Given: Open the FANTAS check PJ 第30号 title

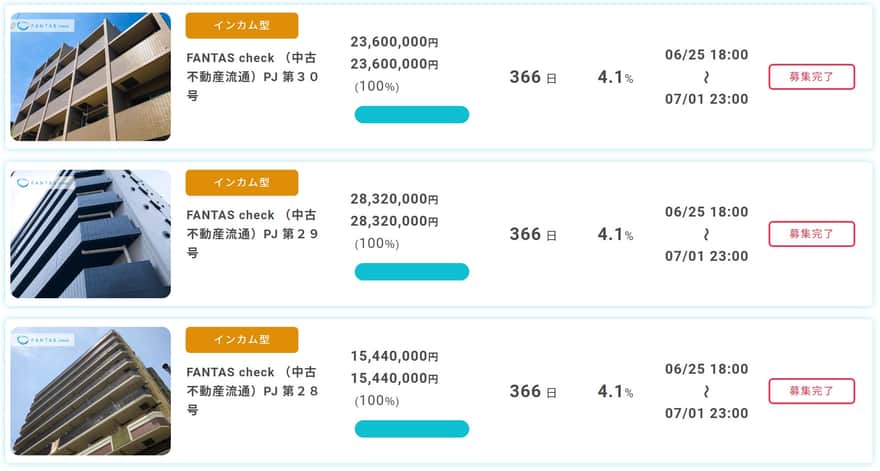Looking at the screenshot, I should [253, 76].
